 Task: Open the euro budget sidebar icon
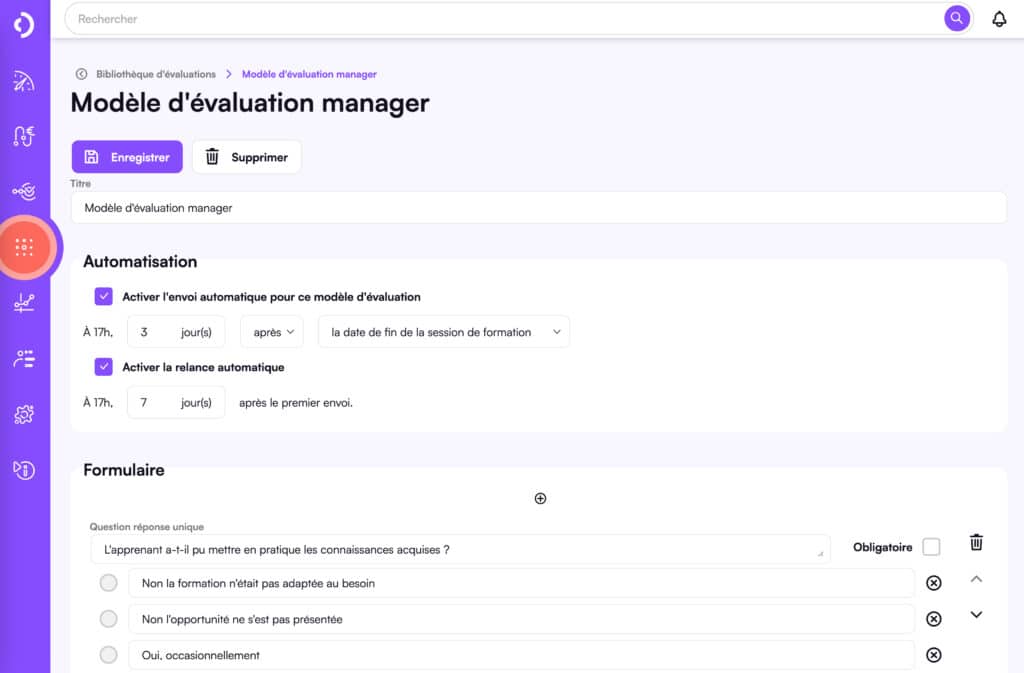tap(24, 136)
